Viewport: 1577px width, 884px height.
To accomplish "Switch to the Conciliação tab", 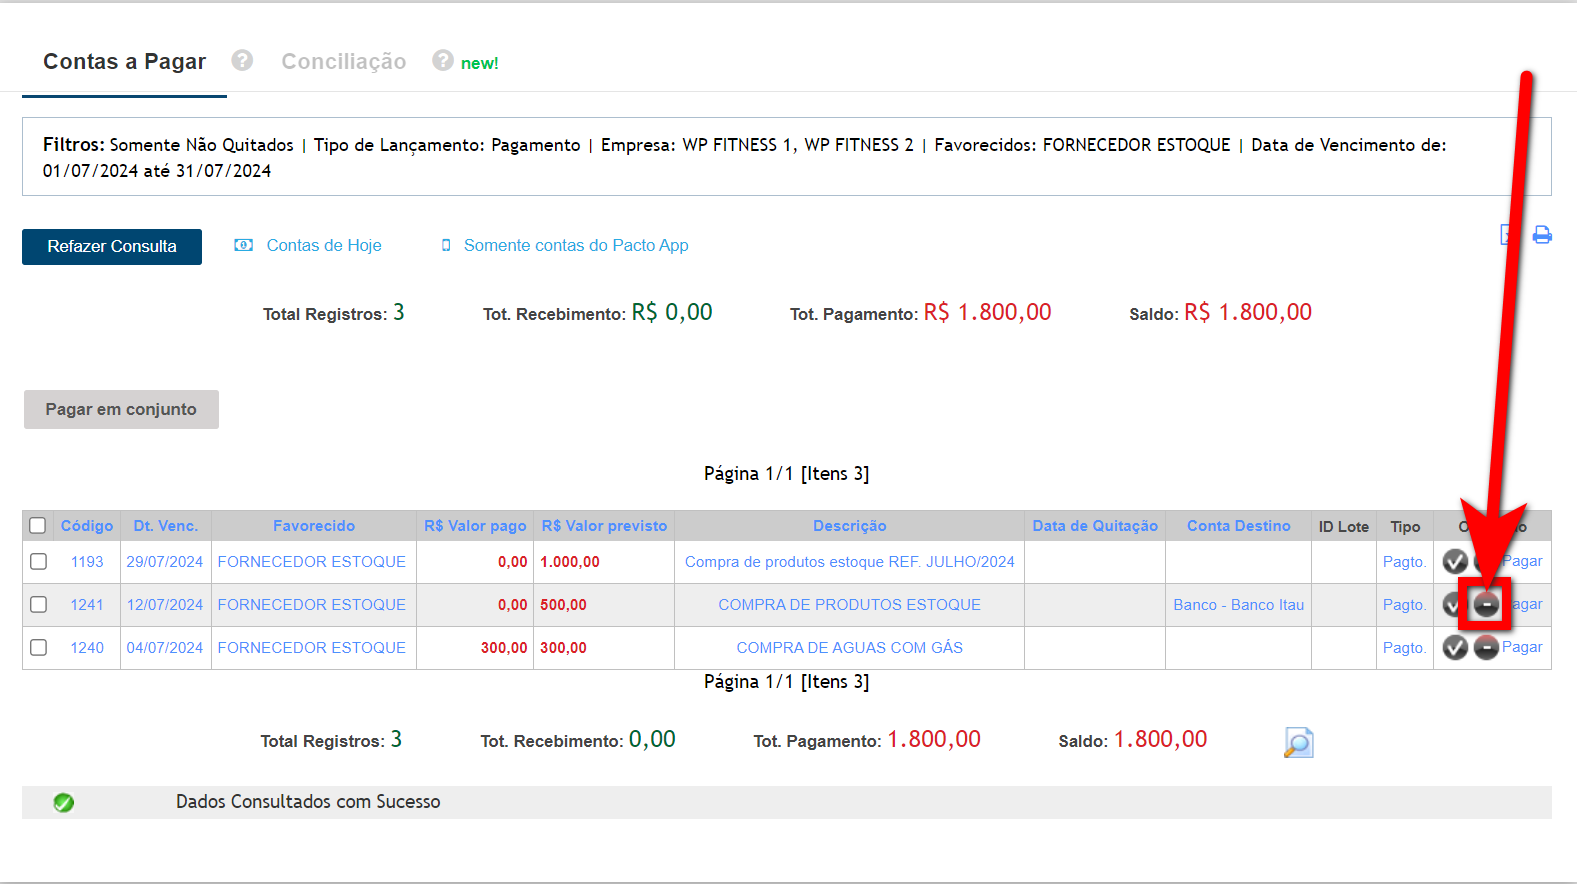I will point(343,62).
